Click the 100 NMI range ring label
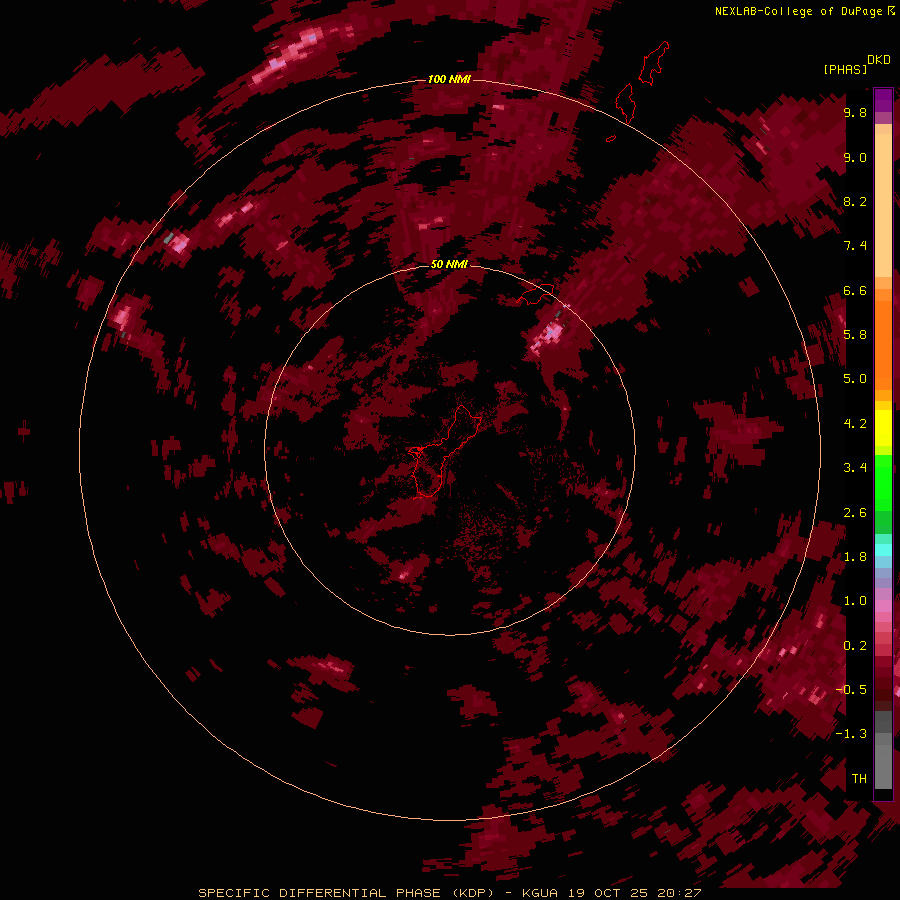 [x=449, y=79]
